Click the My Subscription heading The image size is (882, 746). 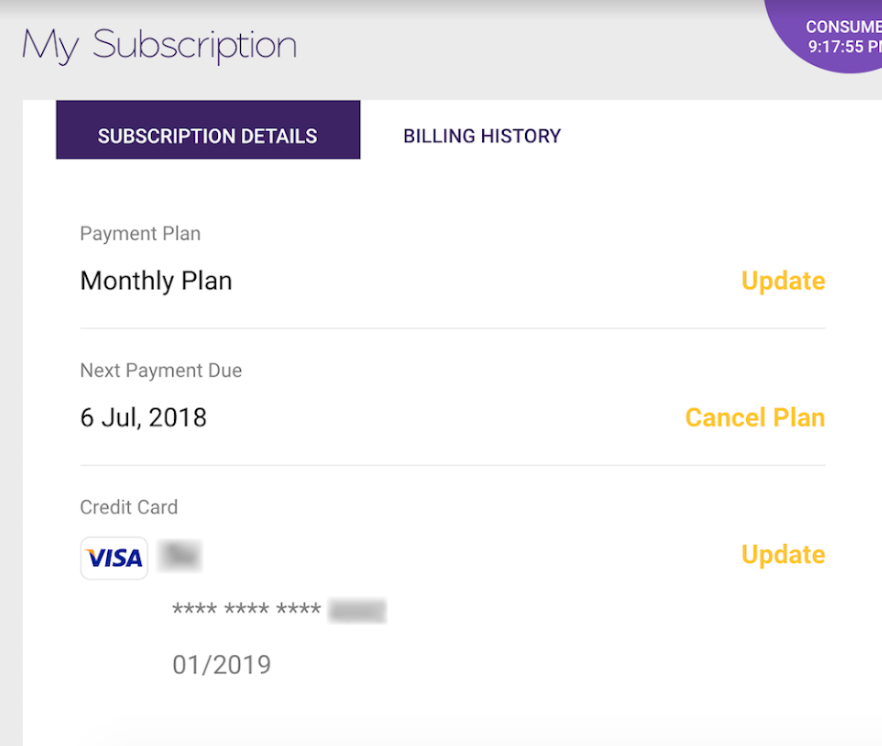[158, 44]
